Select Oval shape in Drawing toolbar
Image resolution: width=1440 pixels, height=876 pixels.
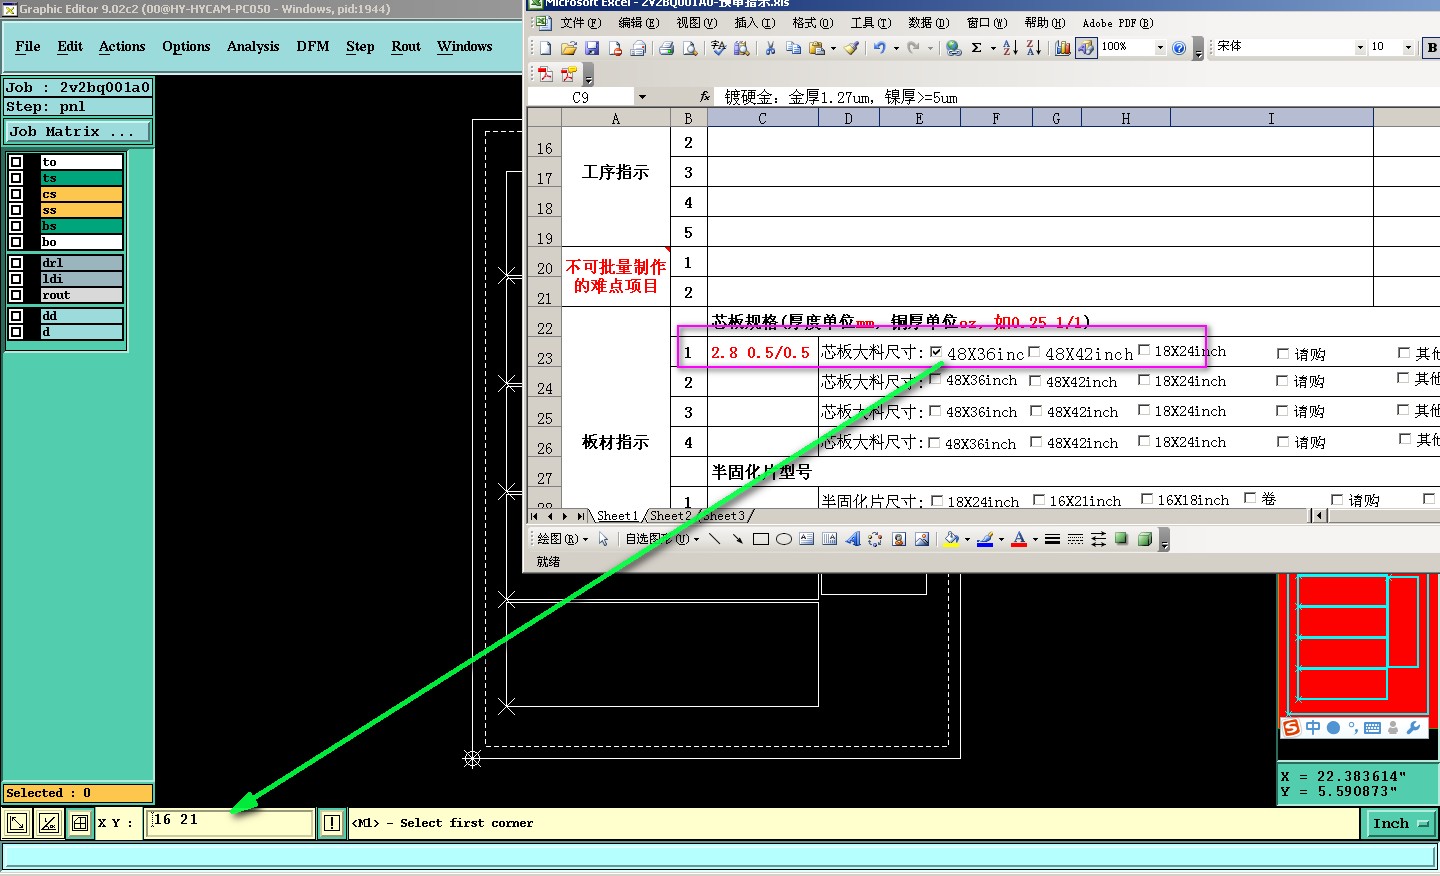click(784, 539)
